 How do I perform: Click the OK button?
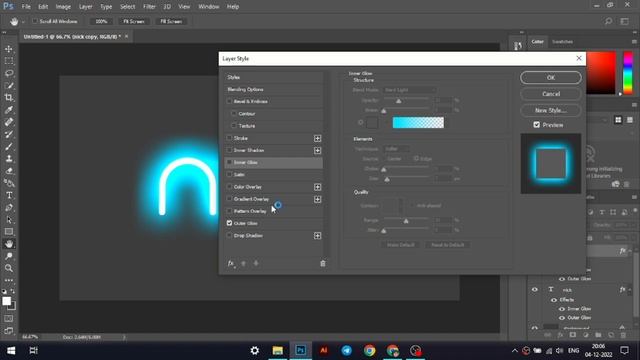pos(551,78)
